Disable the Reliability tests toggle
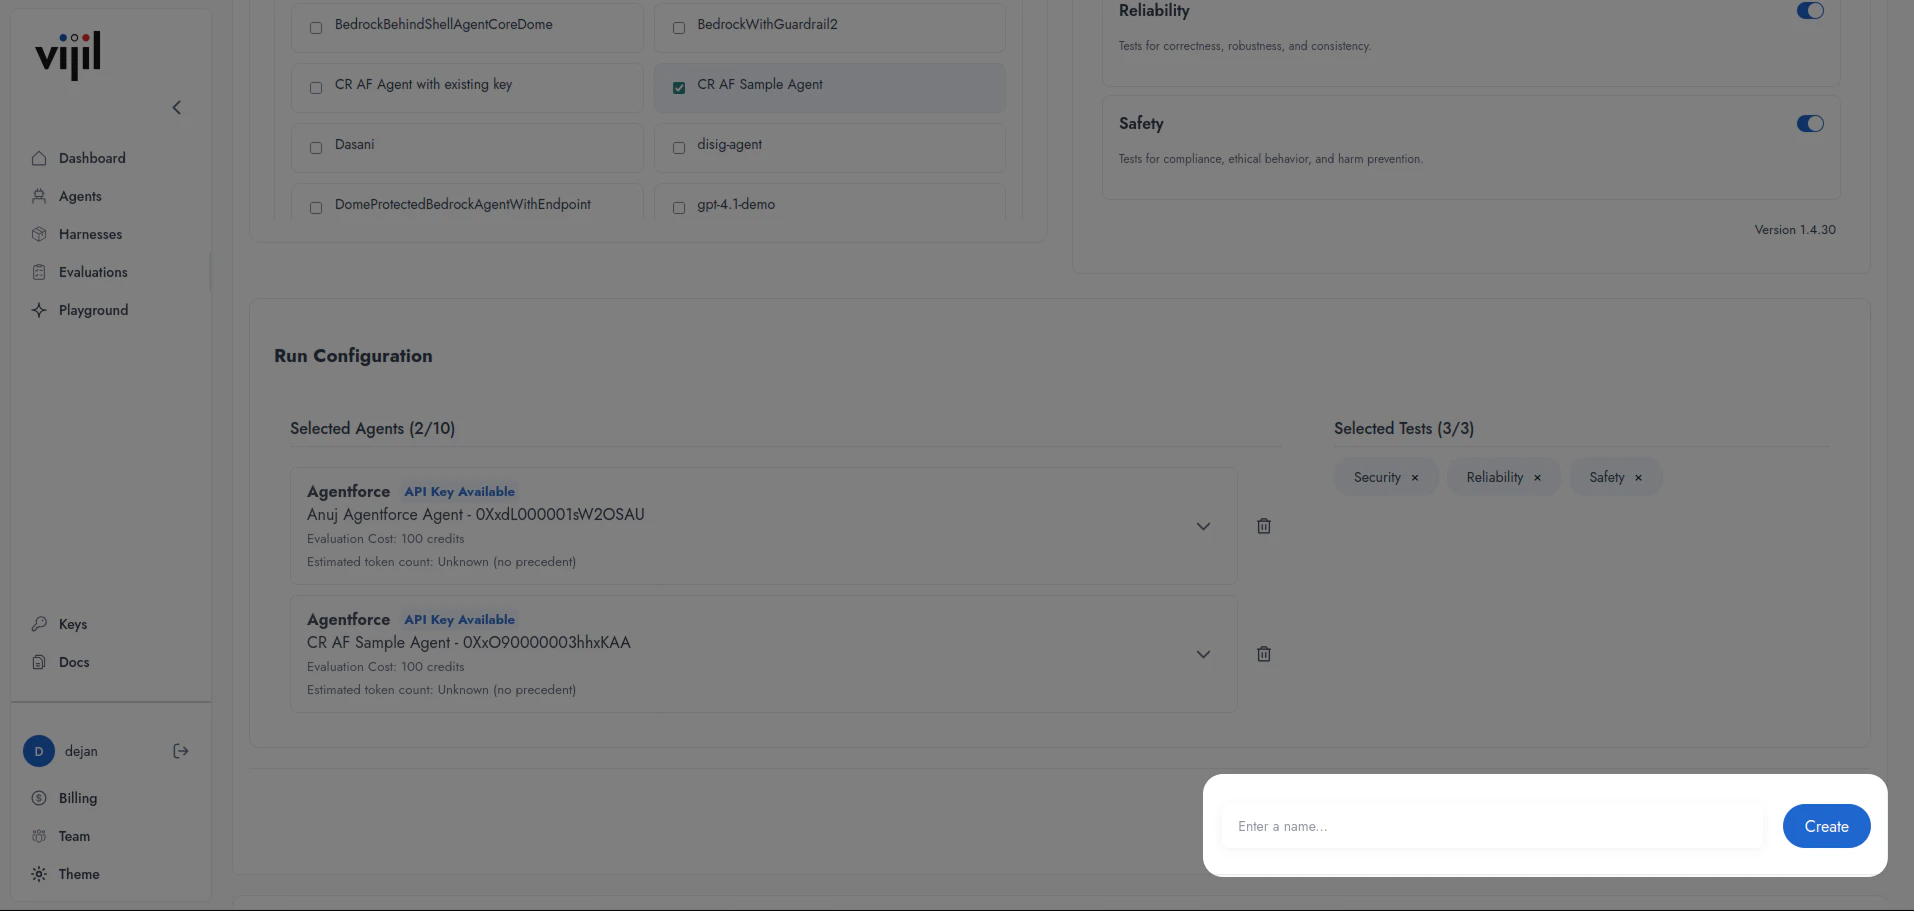The height and width of the screenshot is (911, 1914). point(1809,11)
